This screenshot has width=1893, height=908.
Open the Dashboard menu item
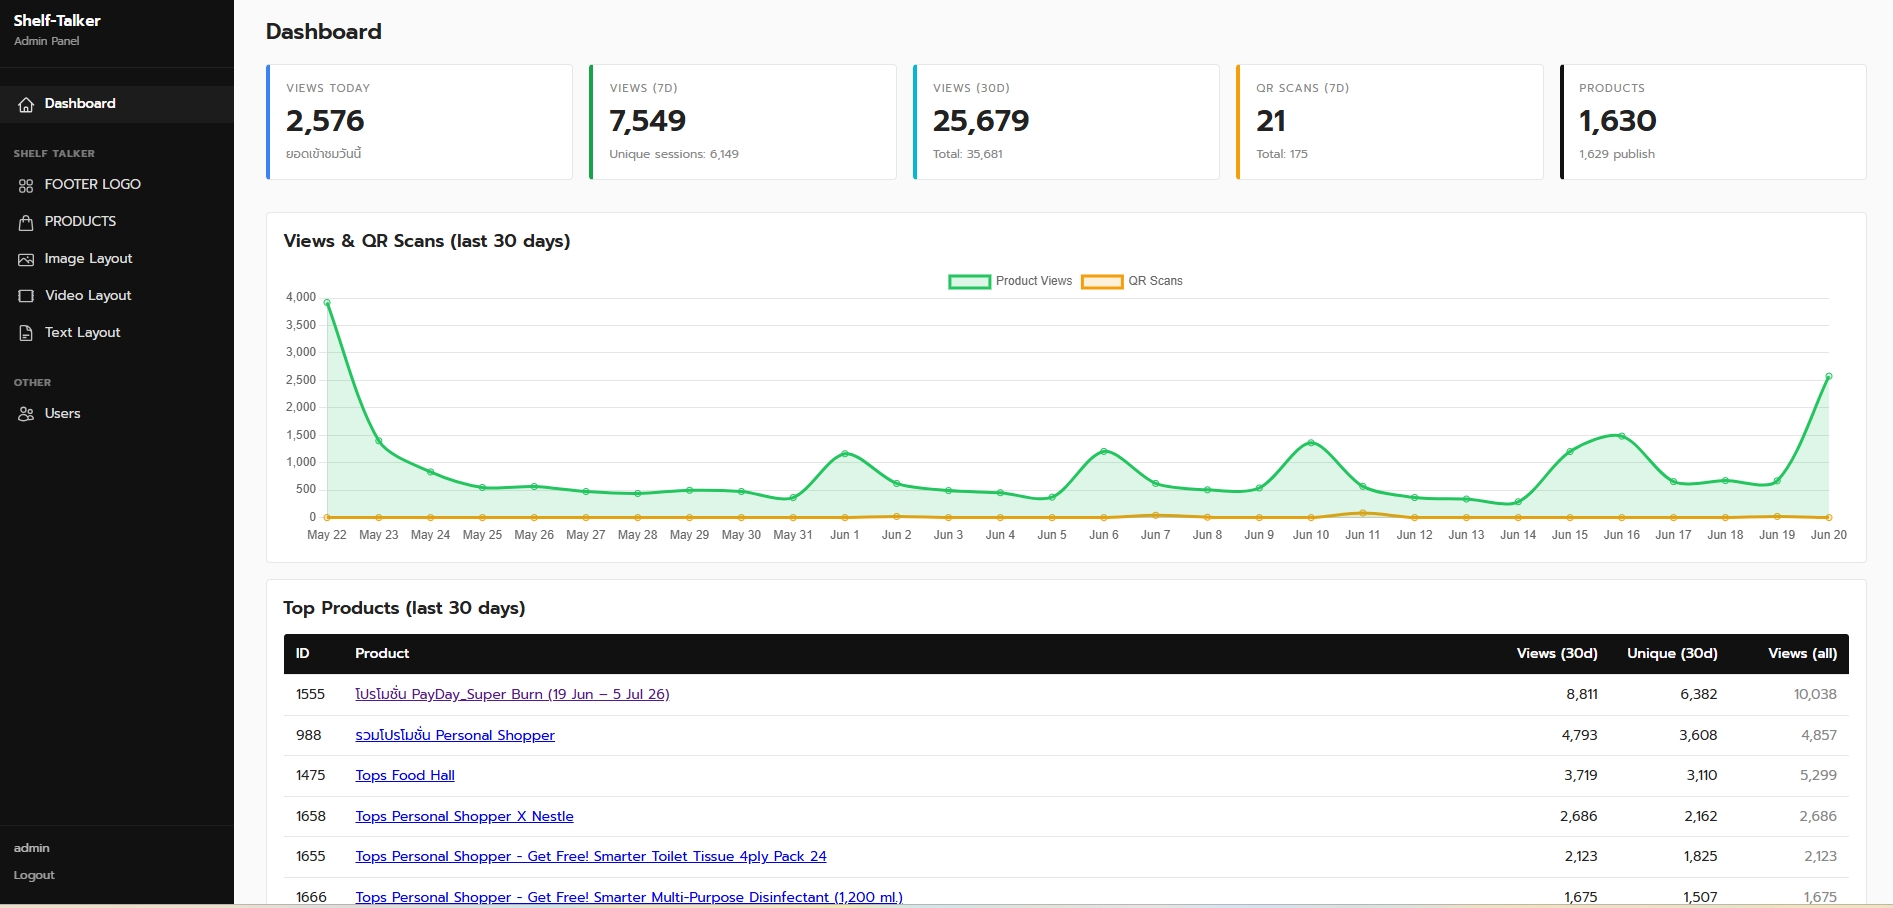click(x=117, y=104)
